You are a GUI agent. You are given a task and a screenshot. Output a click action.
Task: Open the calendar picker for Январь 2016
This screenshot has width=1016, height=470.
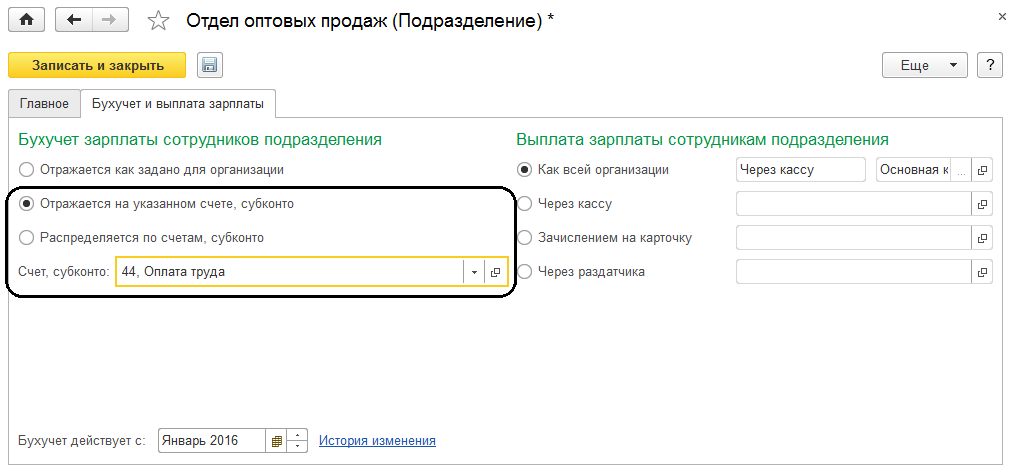tap(276, 440)
